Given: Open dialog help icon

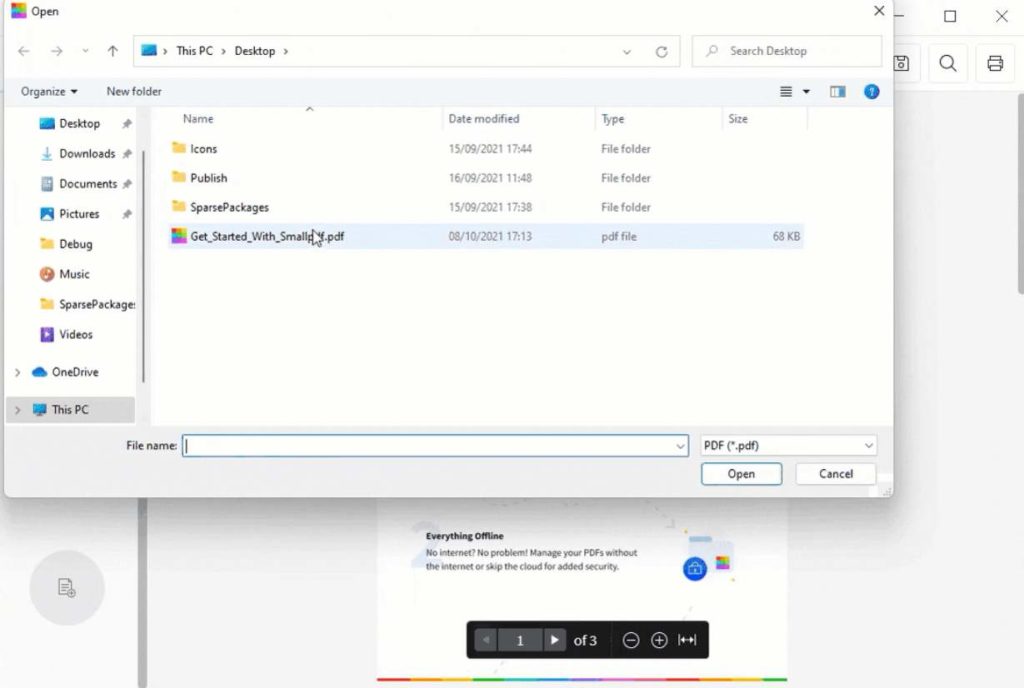Looking at the screenshot, I should click(x=871, y=92).
